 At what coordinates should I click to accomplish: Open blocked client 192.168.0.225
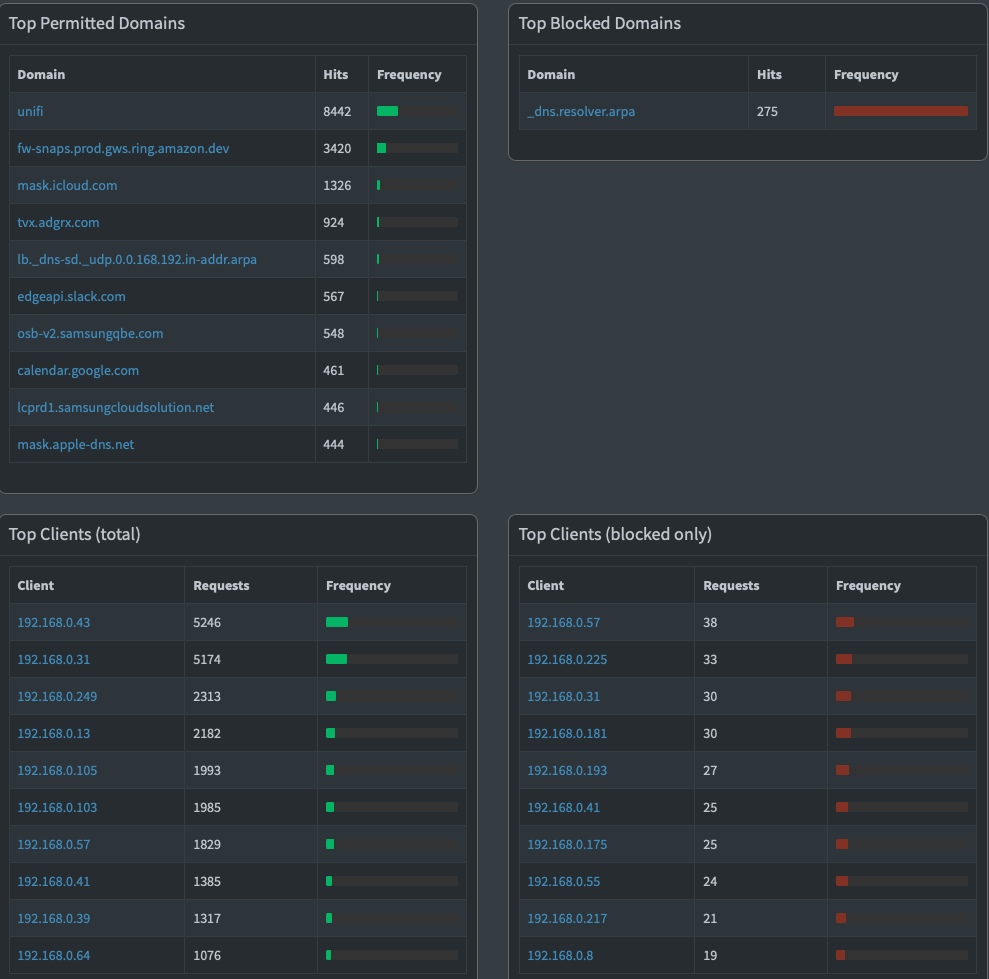point(567,659)
